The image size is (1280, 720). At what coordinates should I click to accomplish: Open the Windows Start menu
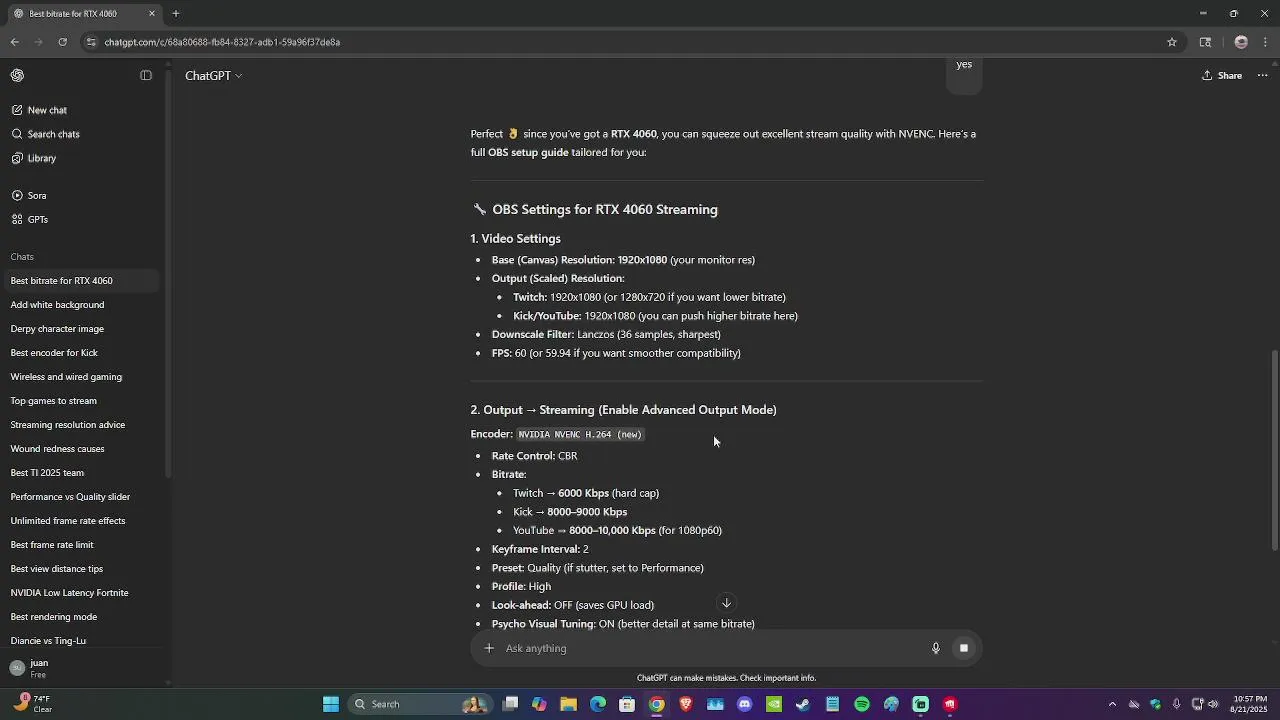click(x=331, y=704)
